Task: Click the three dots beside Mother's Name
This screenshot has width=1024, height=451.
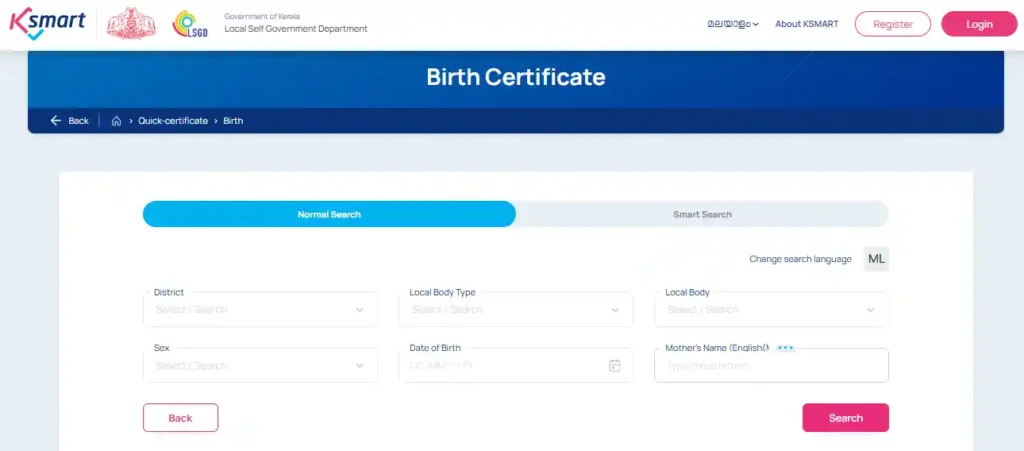Action: pyautogui.click(x=785, y=348)
